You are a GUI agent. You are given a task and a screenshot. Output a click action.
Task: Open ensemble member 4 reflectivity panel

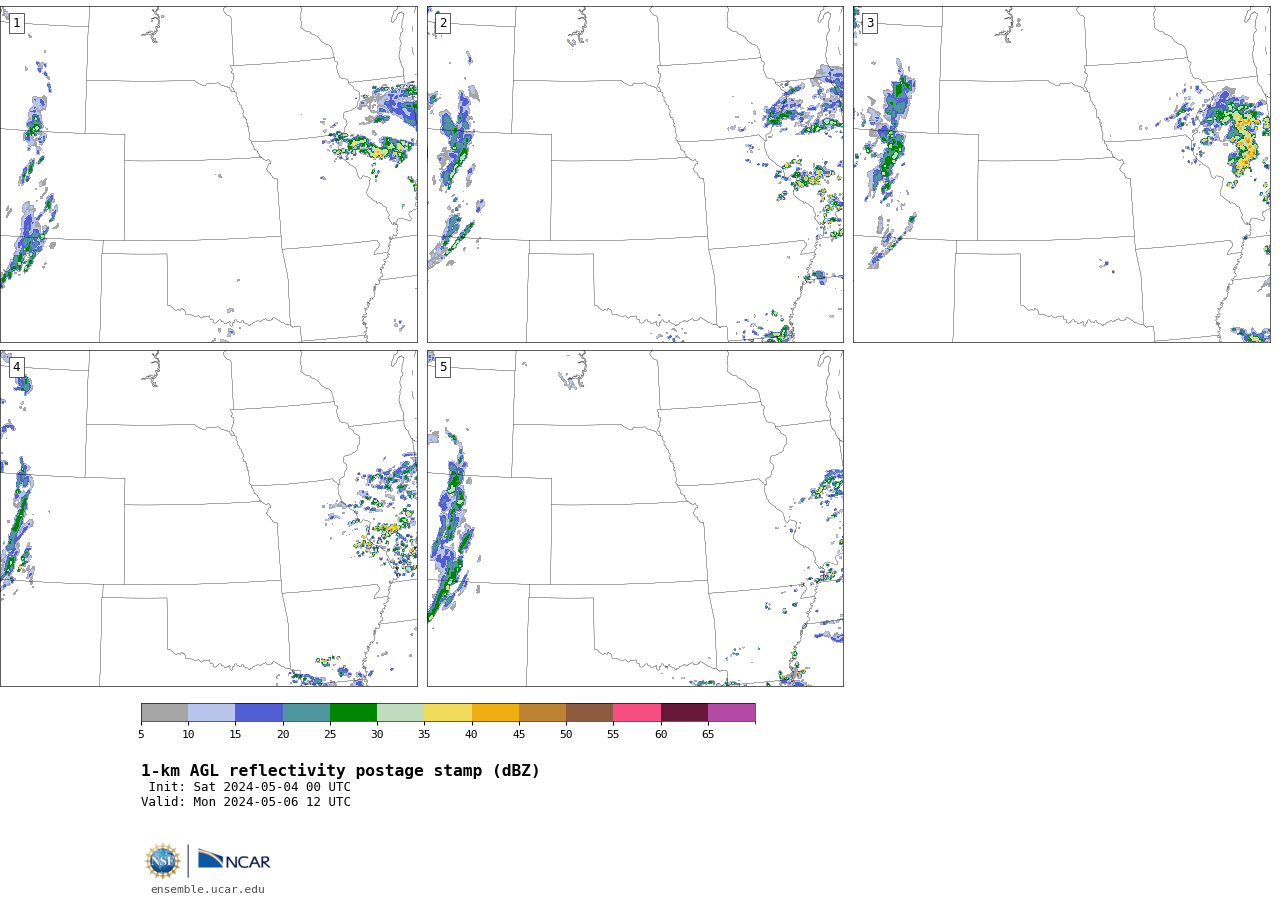[208, 518]
